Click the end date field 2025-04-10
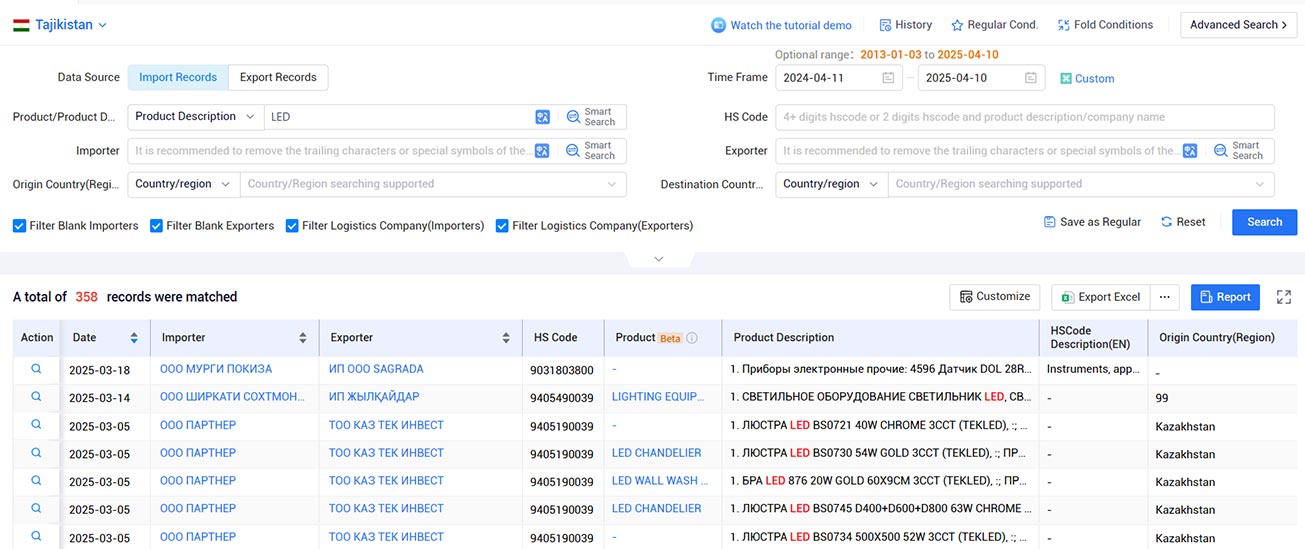 pos(982,78)
